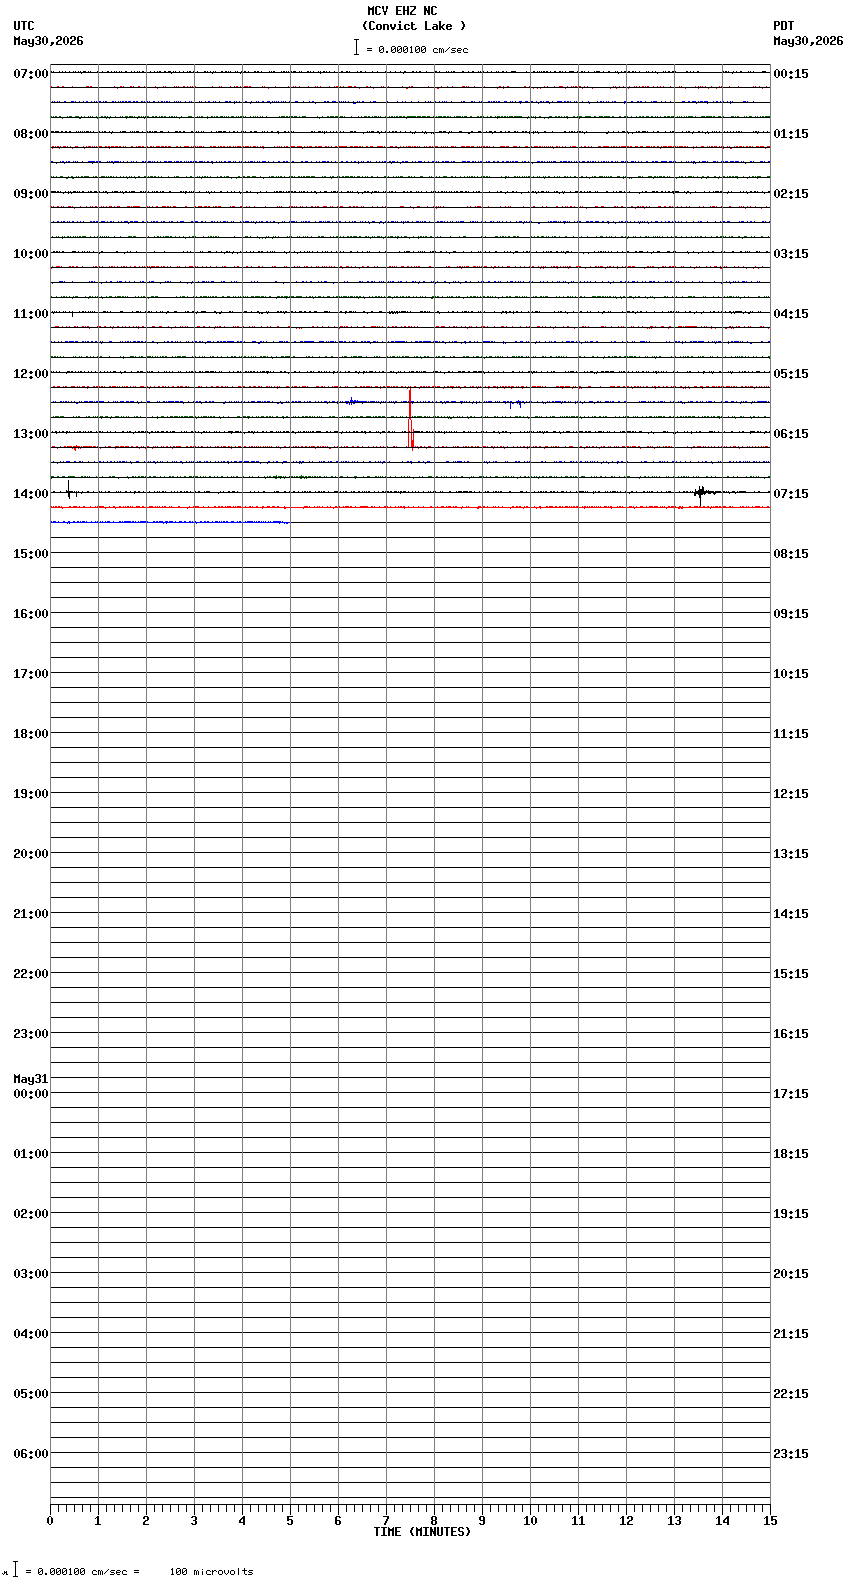Click the '10' tick label on time axis

[530, 1521]
